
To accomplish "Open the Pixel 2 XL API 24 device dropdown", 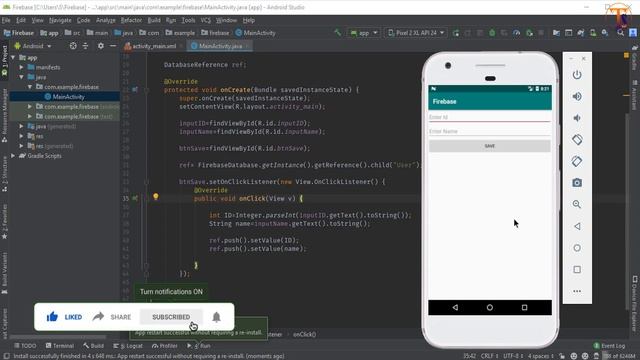I will click(x=416, y=33).
